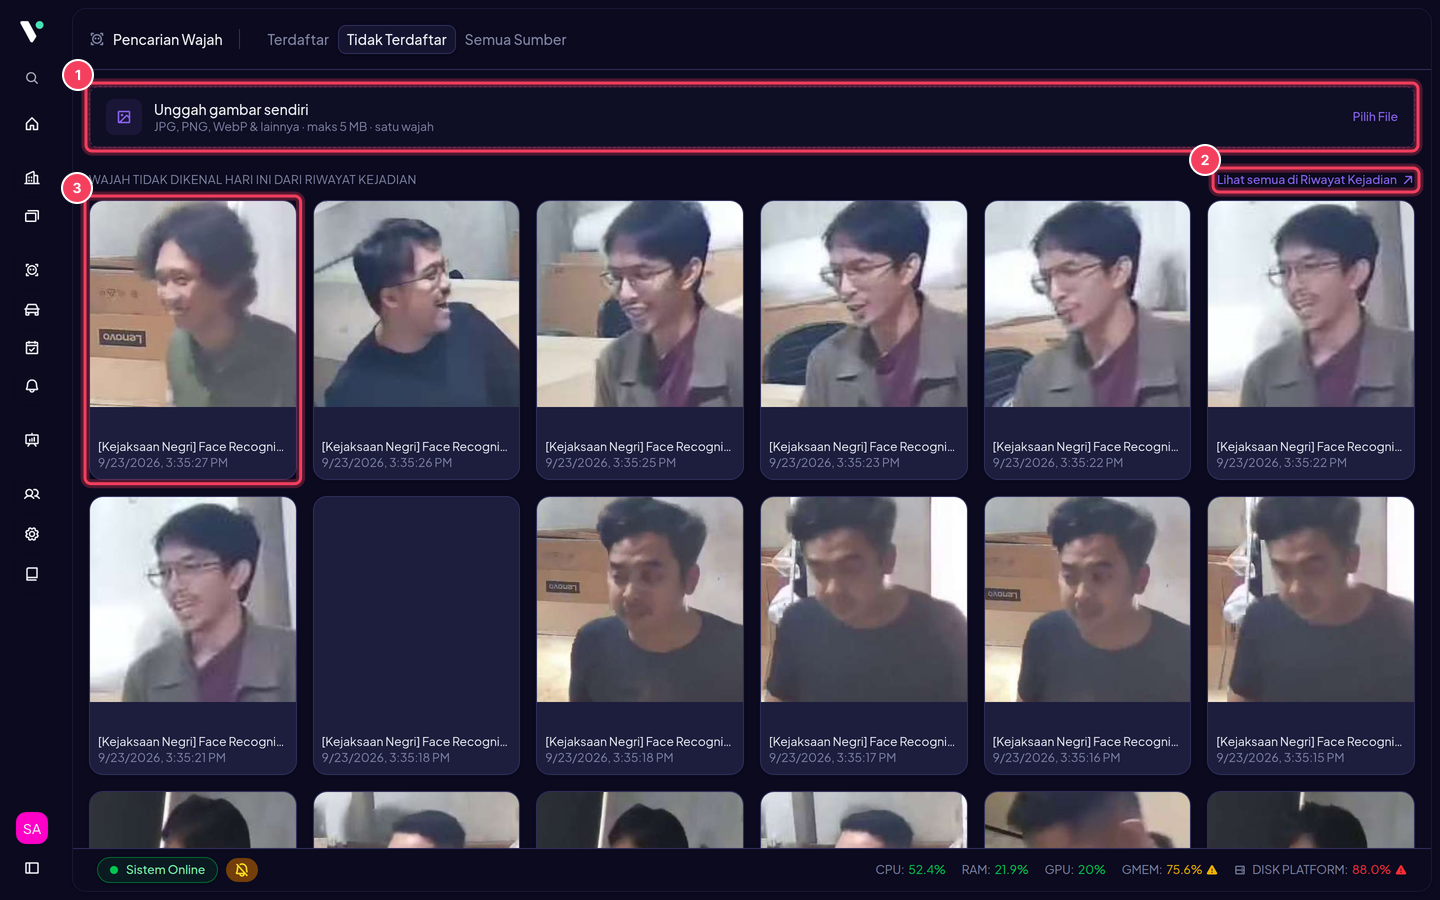Viewport: 1440px width, 900px height.
Task: Open the calendar check icon in the sidebar
Action: 32,348
